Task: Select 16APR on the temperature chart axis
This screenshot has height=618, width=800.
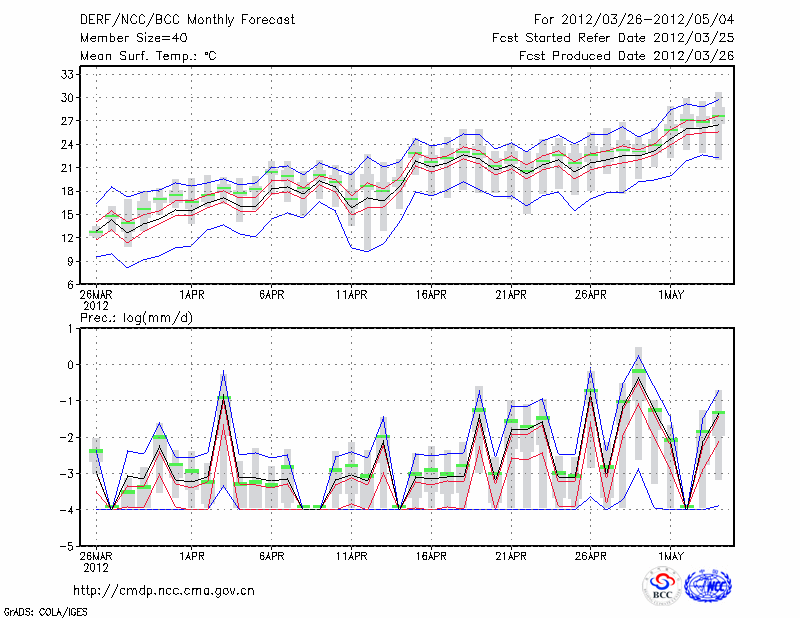Action: point(430,295)
